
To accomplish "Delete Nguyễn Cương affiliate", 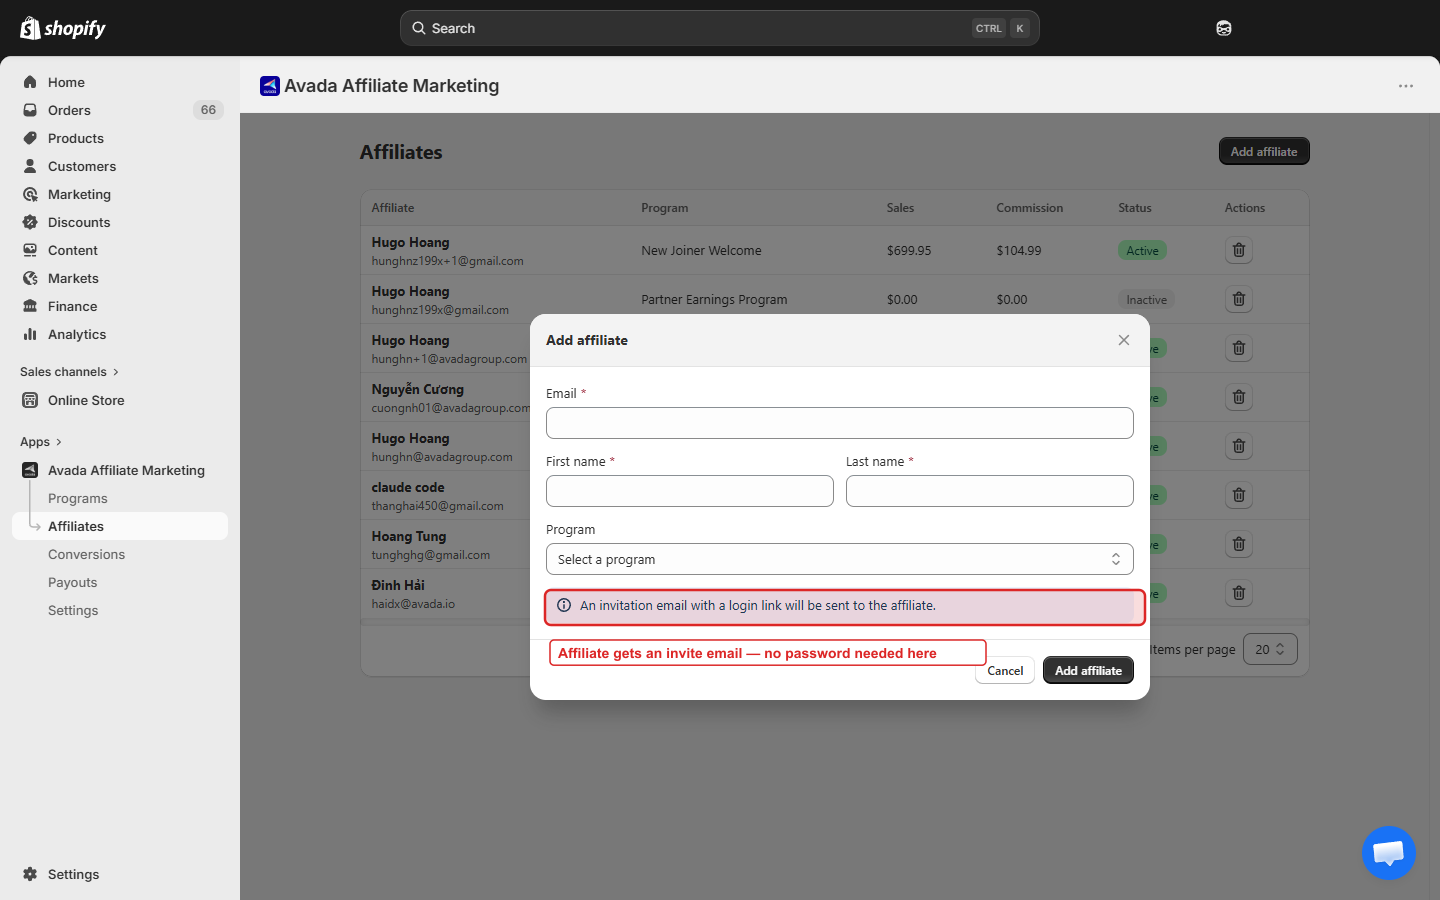I will 1239,397.
